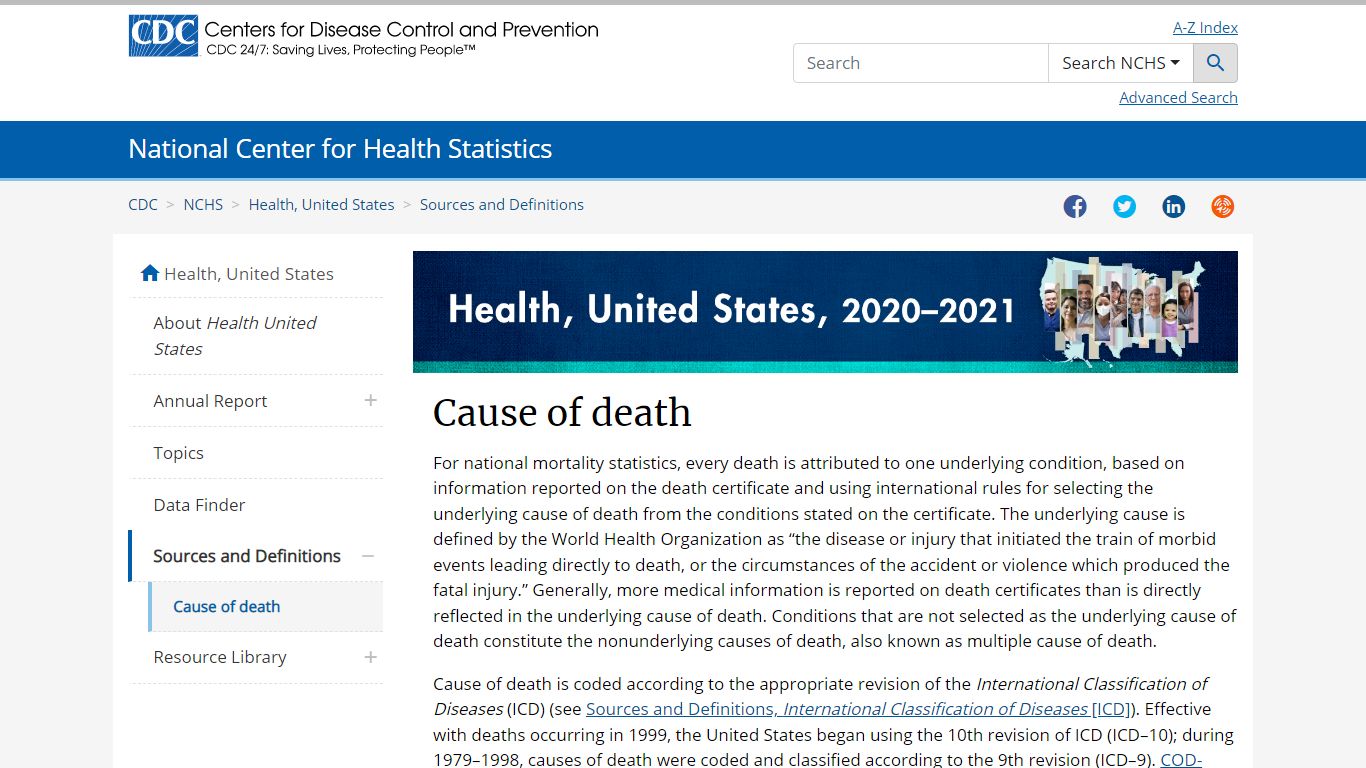Open About Health United States sidebar item
Screen dimensions: 1366x768
[256, 336]
